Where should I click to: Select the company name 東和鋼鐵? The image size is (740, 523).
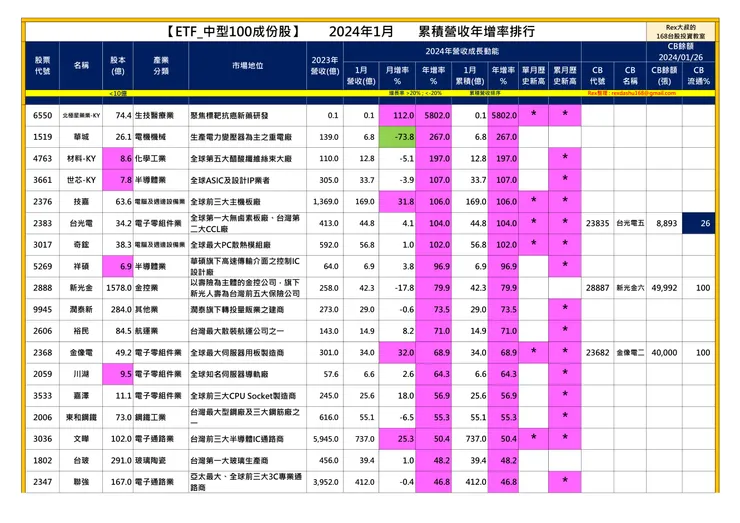tap(81, 417)
